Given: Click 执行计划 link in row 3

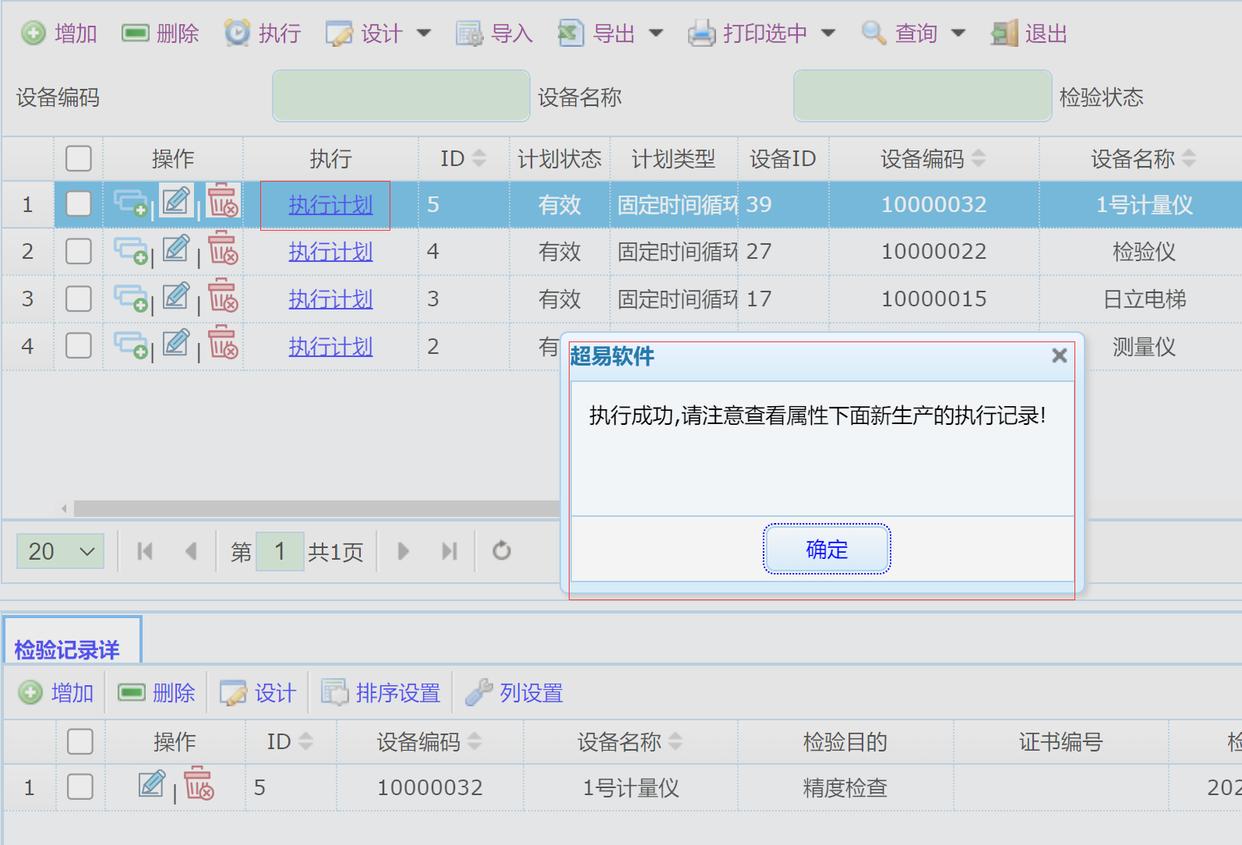Looking at the screenshot, I should tap(330, 298).
